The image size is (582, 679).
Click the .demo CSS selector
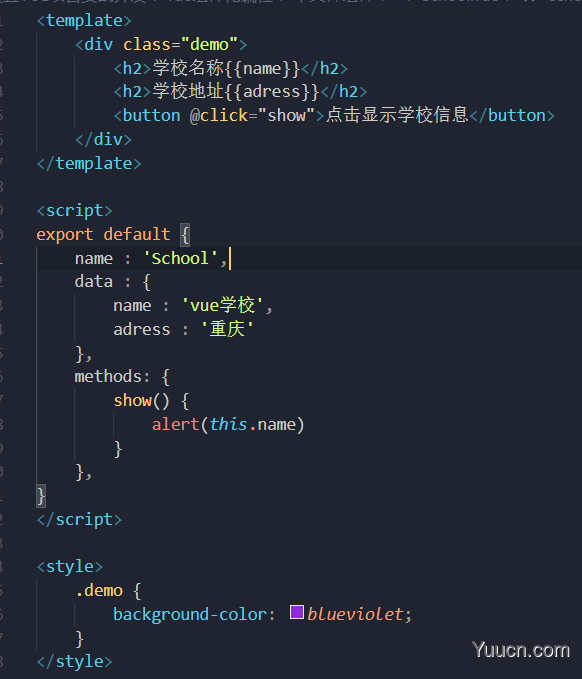[x=99, y=591]
